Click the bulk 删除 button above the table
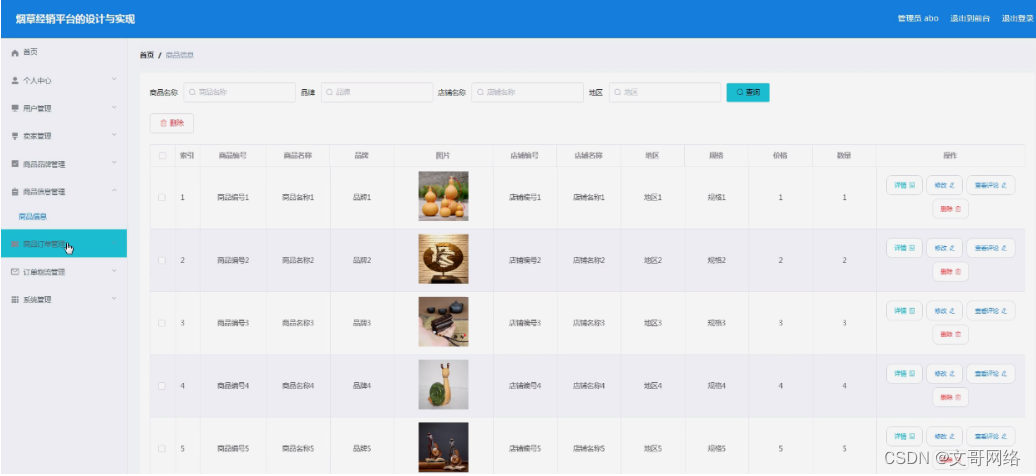1036x476 pixels. (172, 123)
